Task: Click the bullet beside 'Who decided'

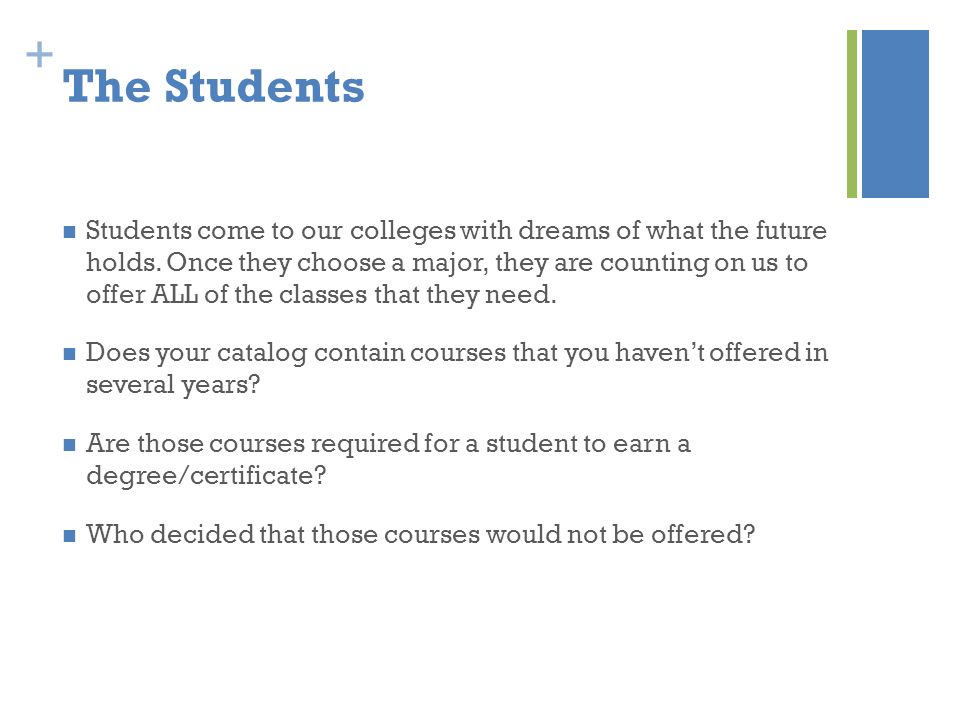Action: [69, 536]
